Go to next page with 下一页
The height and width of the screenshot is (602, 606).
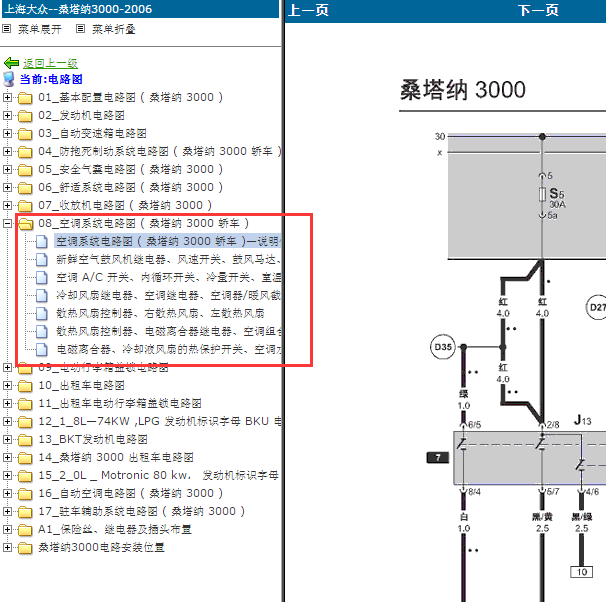(x=538, y=10)
